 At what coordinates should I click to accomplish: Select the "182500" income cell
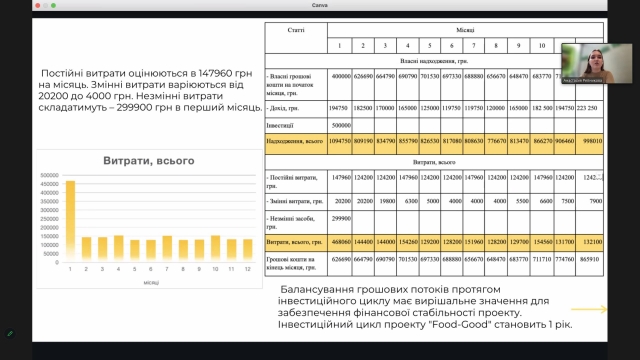point(362,108)
